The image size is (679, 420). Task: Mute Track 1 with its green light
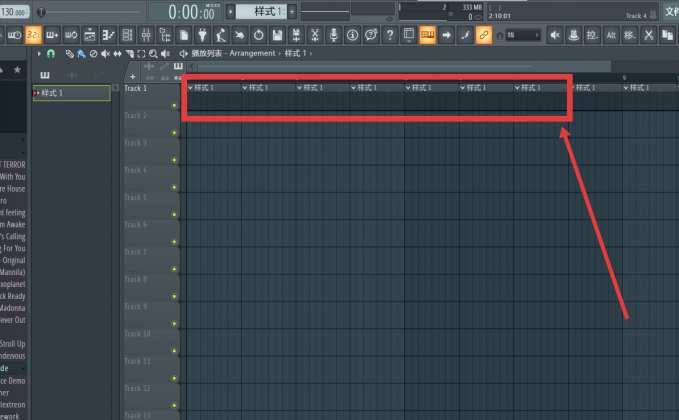(x=174, y=105)
